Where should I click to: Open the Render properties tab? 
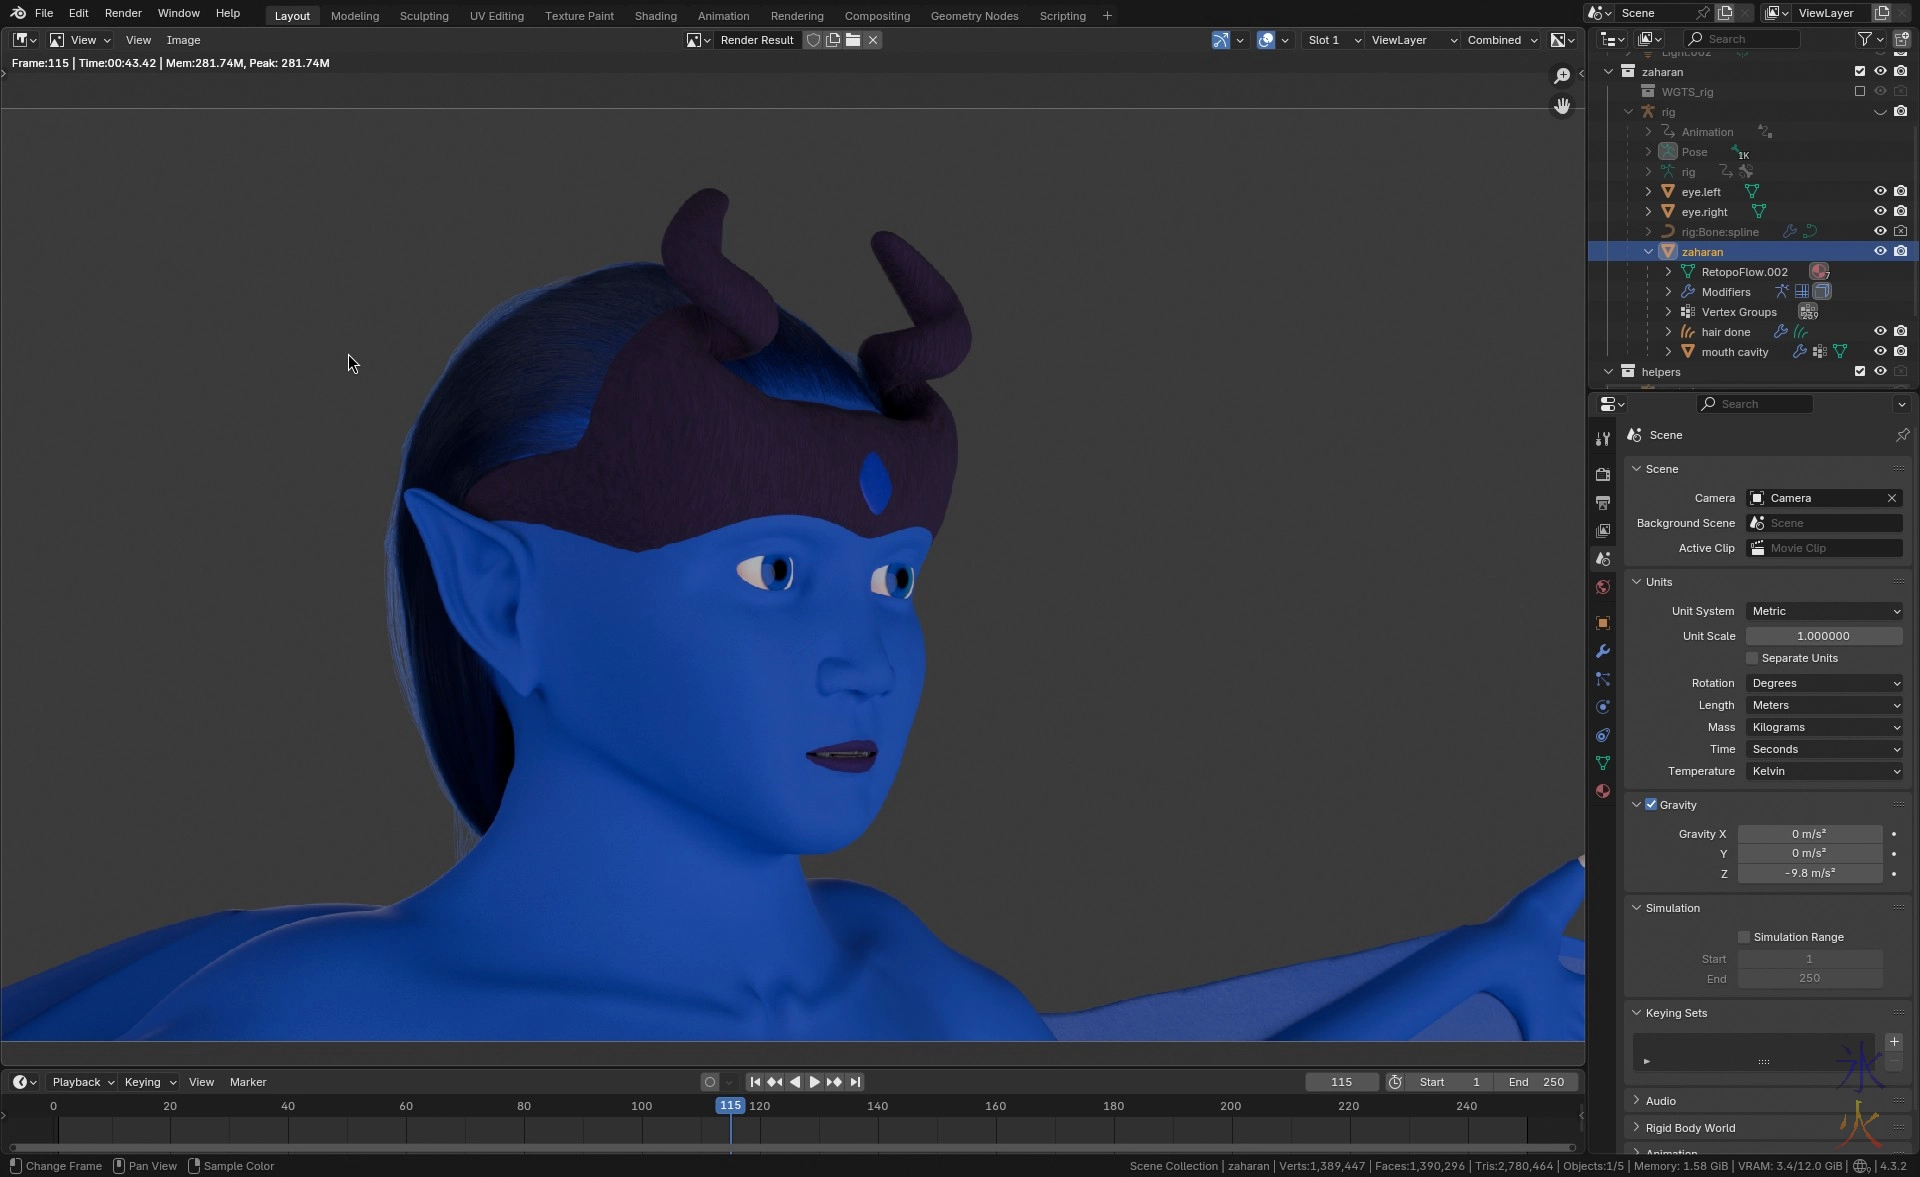[1603, 474]
